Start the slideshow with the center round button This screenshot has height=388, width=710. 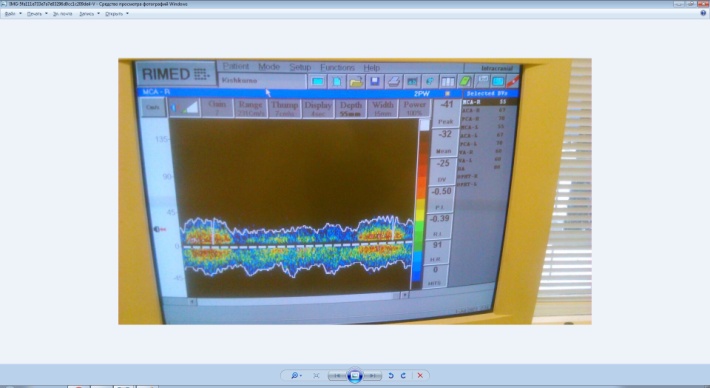[x=355, y=375]
